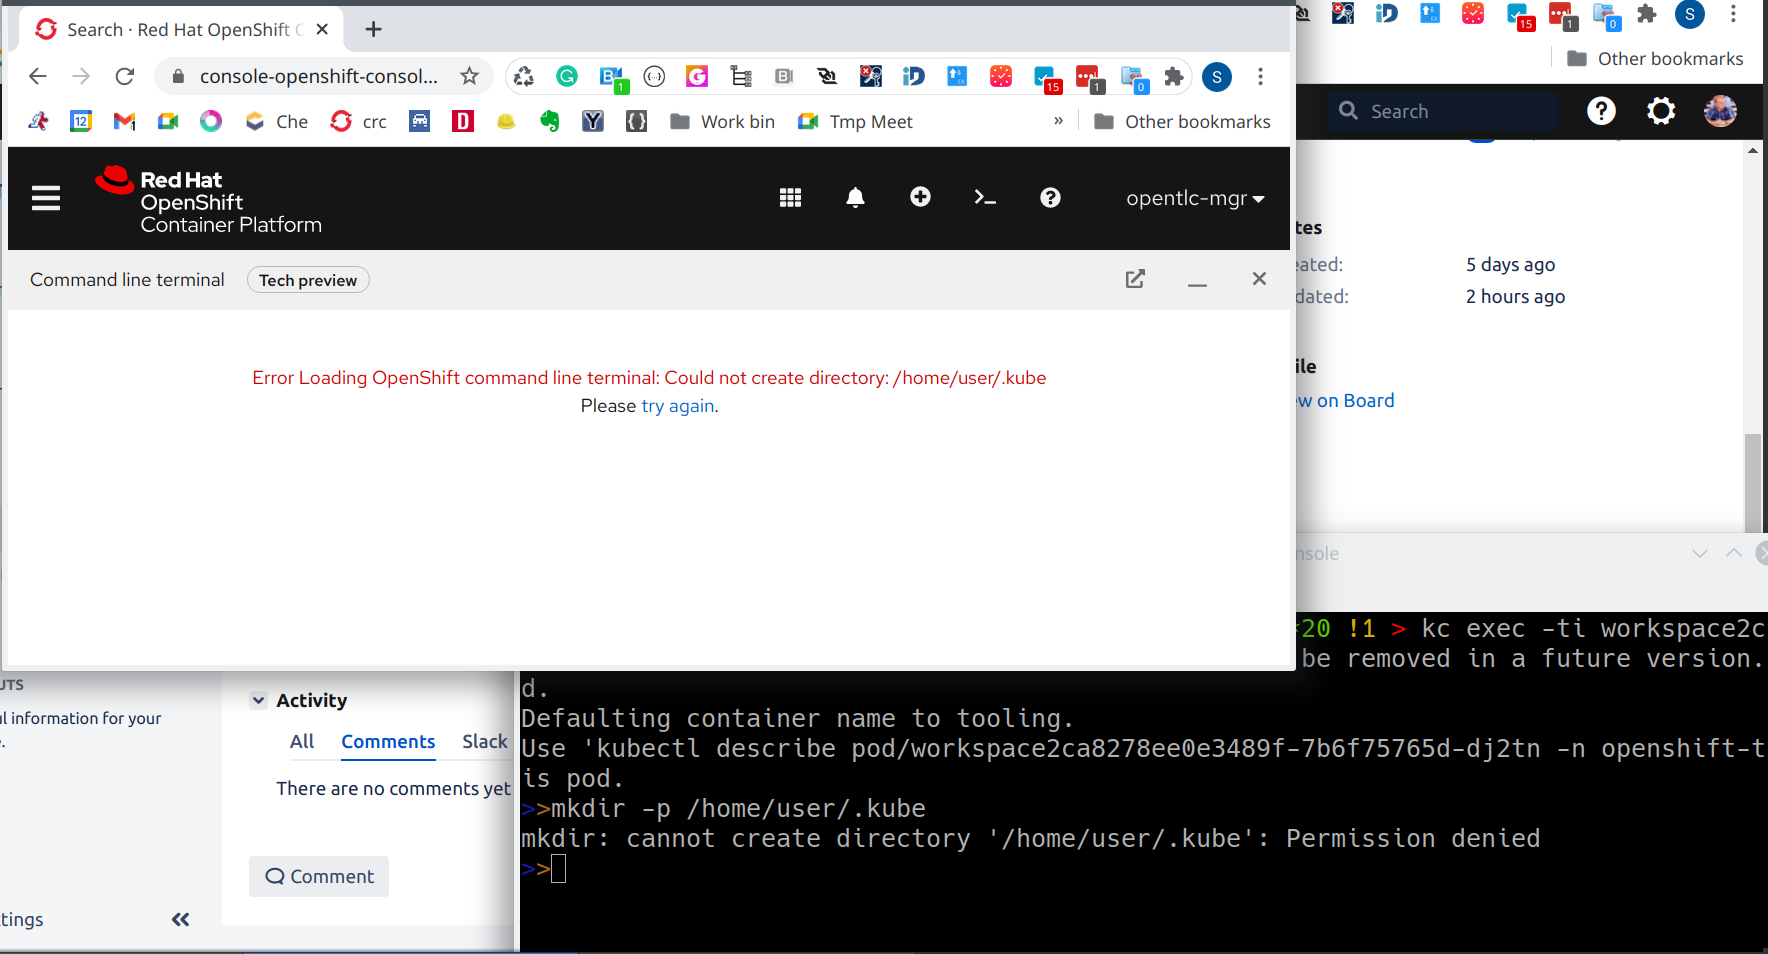
Task: Open terminal in new tab icon
Action: [1135, 279]
